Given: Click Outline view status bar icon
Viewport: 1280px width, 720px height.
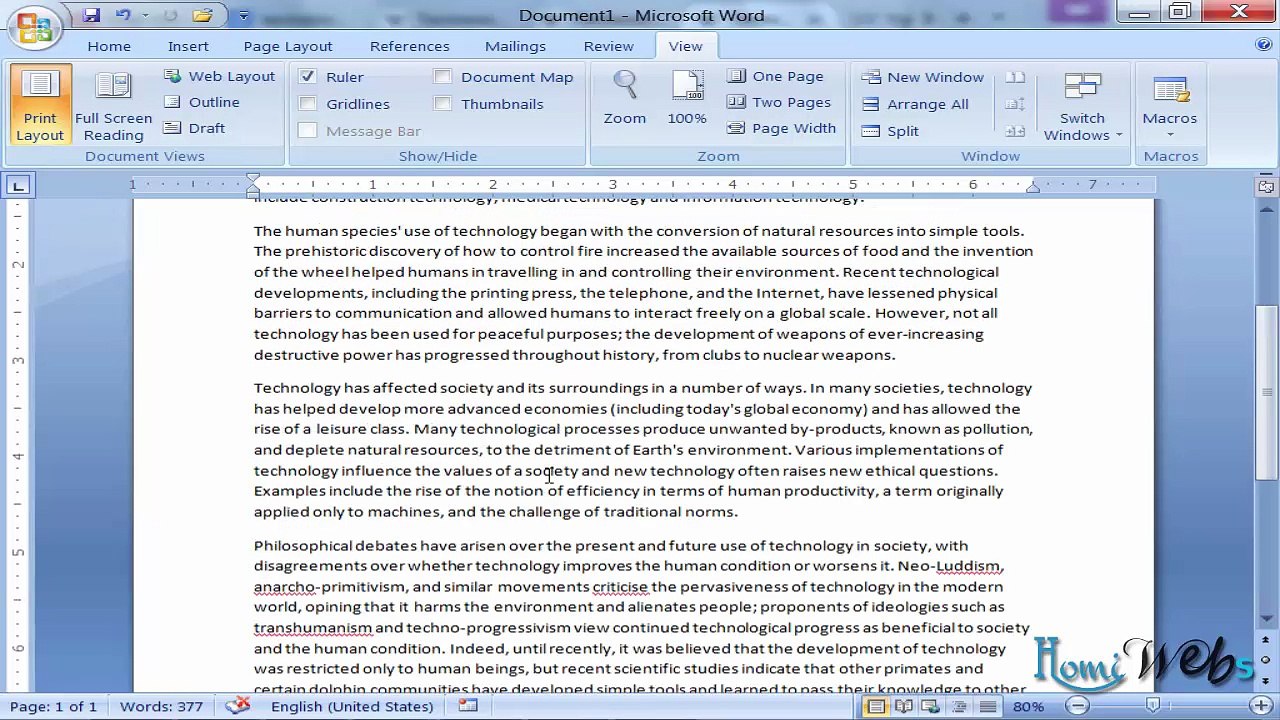Looking at the screenshot, I should (x=959, y=707).
